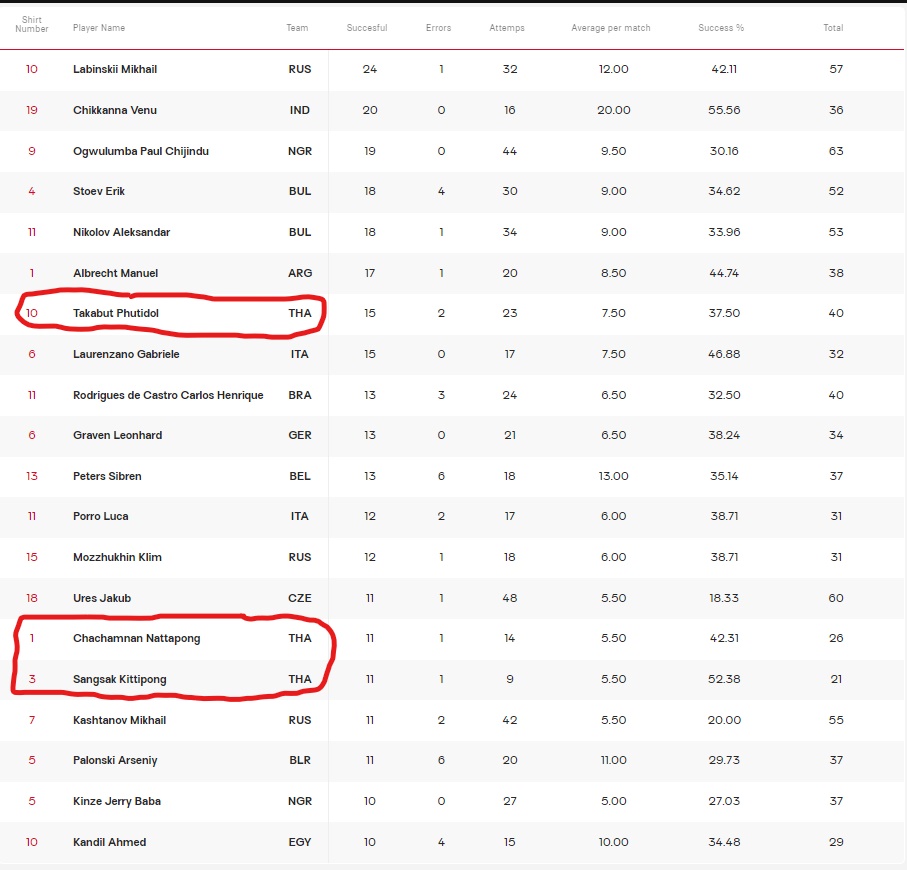Select GER team for Graven Leonhard
The width and height of the screenshot is (907, 870).
300,435
